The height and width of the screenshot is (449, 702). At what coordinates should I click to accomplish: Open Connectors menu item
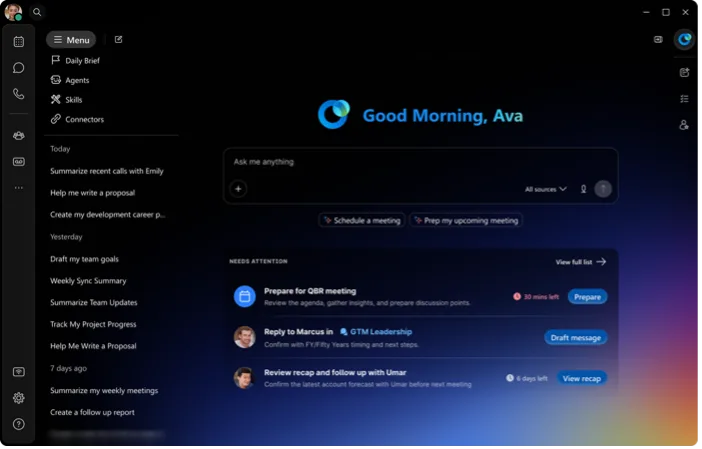(x=77, y=120)
